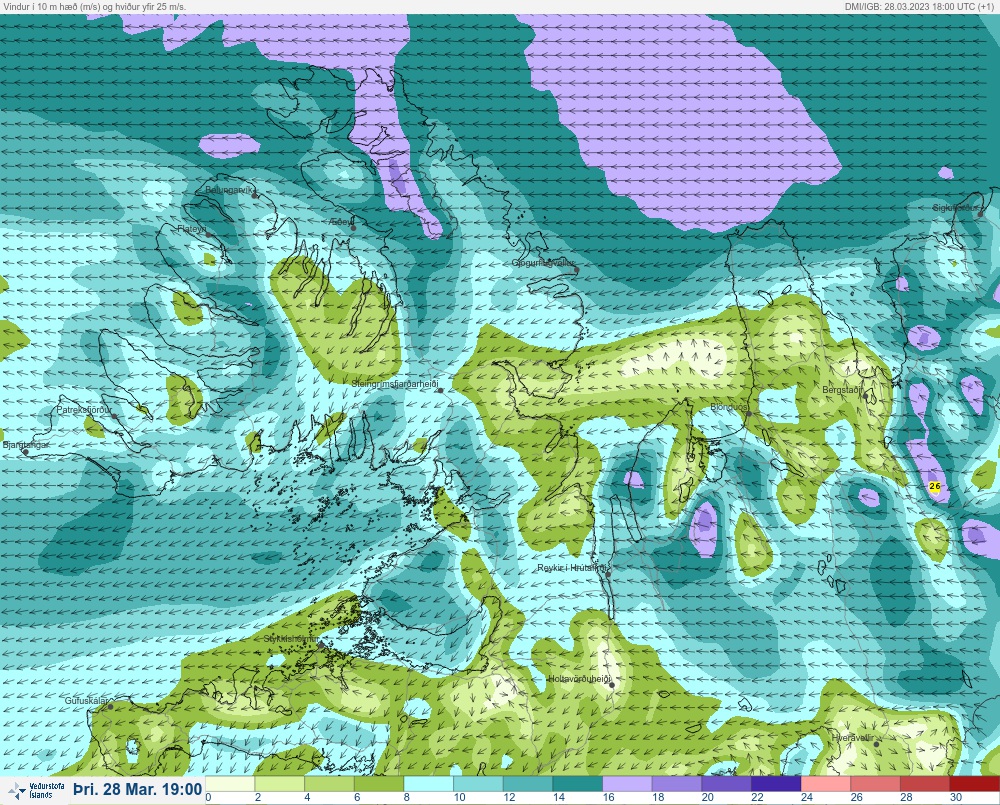
Task: Select the Siglufjörður station label
Action: click(955, 208)
